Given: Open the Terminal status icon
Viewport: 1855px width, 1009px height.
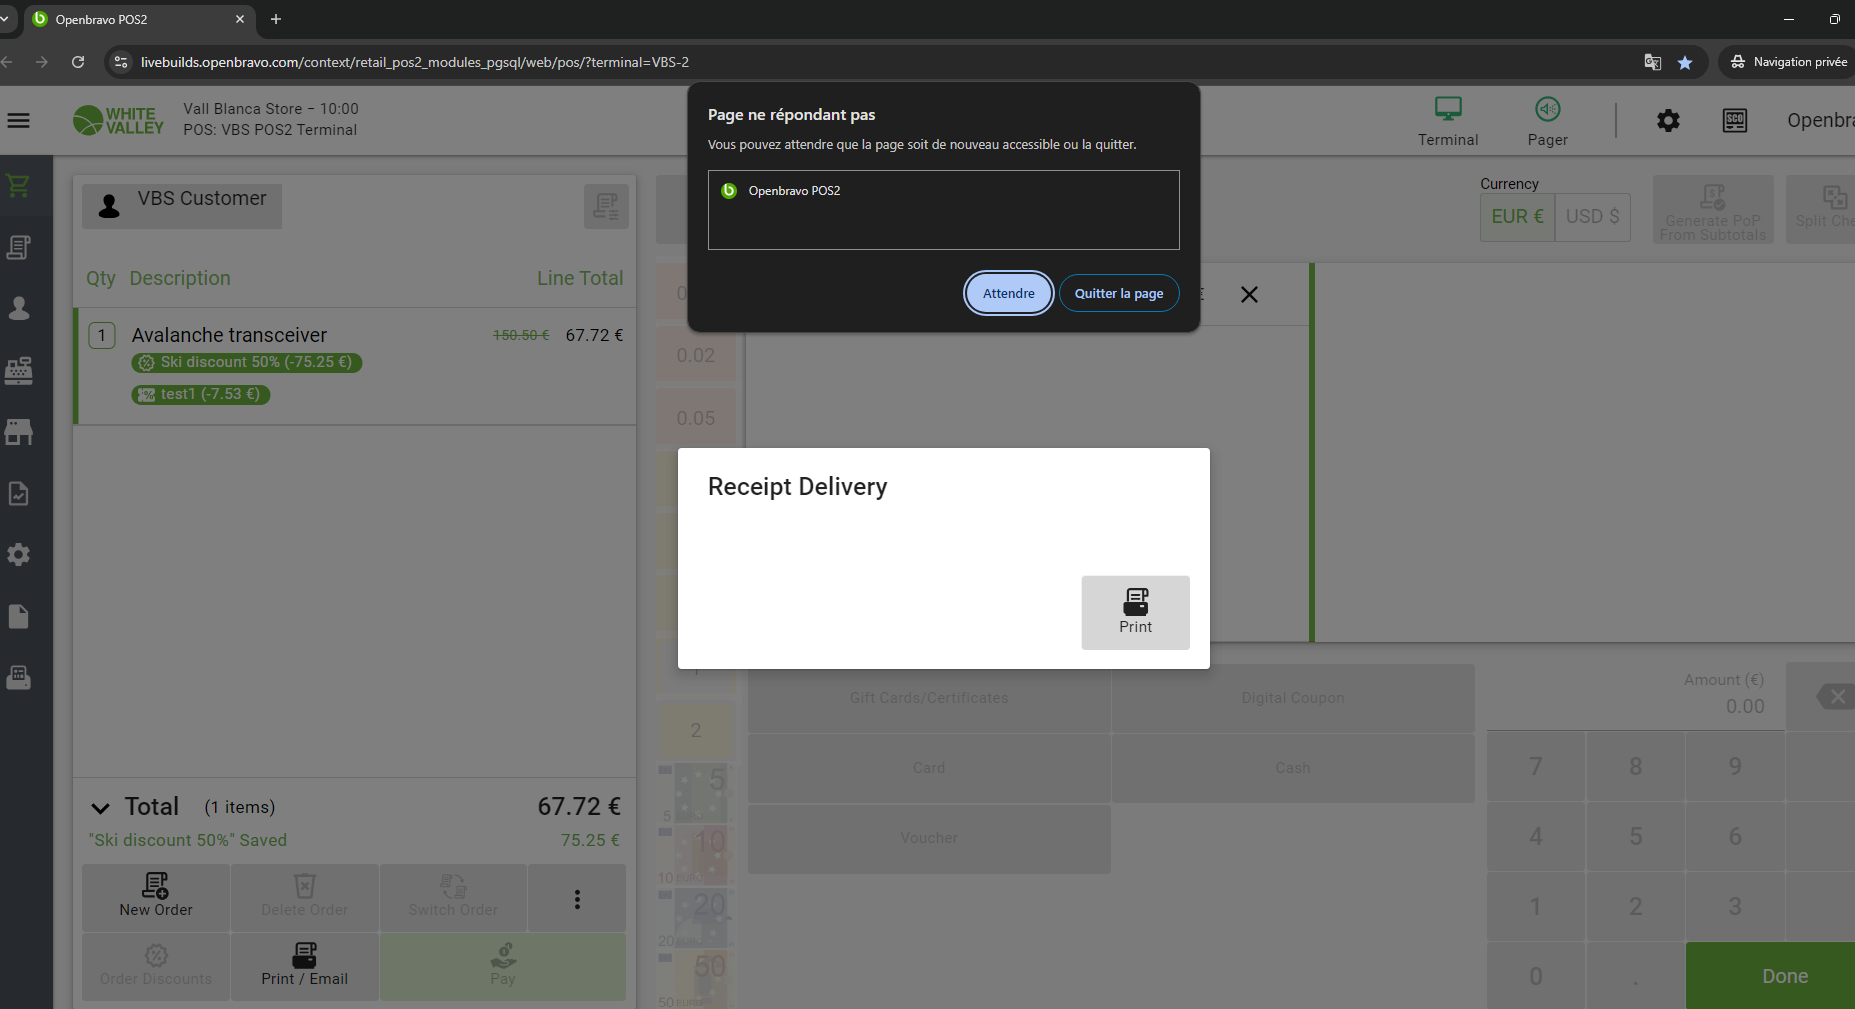Looking at the screenshot, I should 1447,121.
